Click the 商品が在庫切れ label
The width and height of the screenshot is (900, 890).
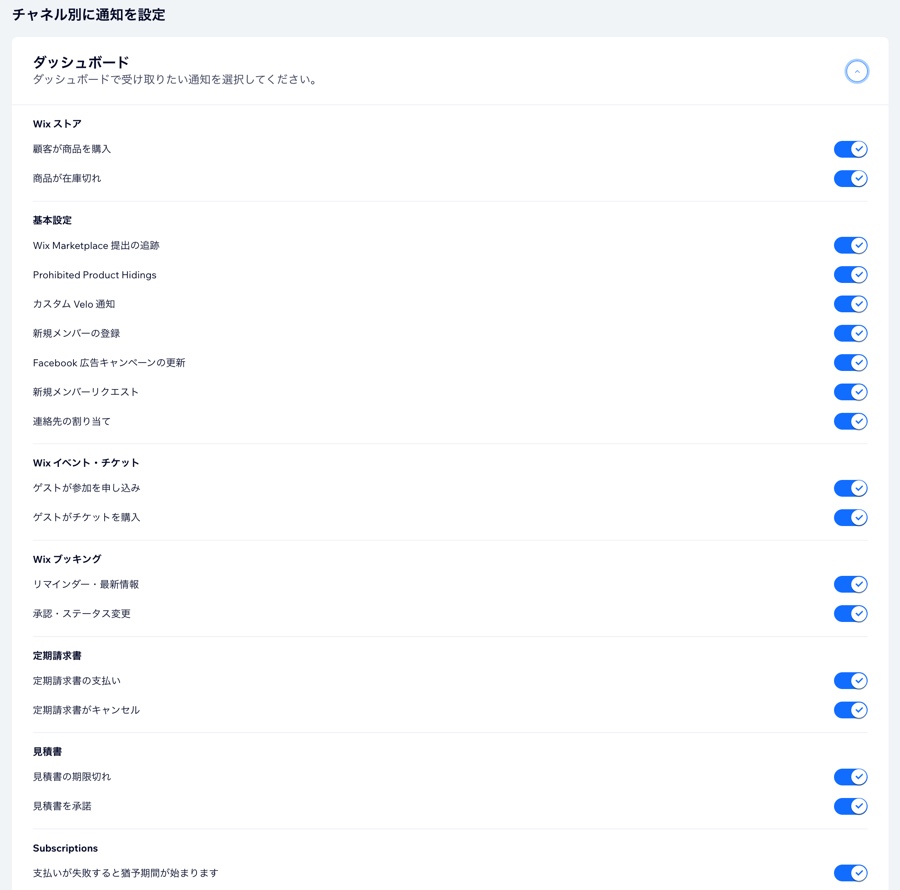(67, 178)
